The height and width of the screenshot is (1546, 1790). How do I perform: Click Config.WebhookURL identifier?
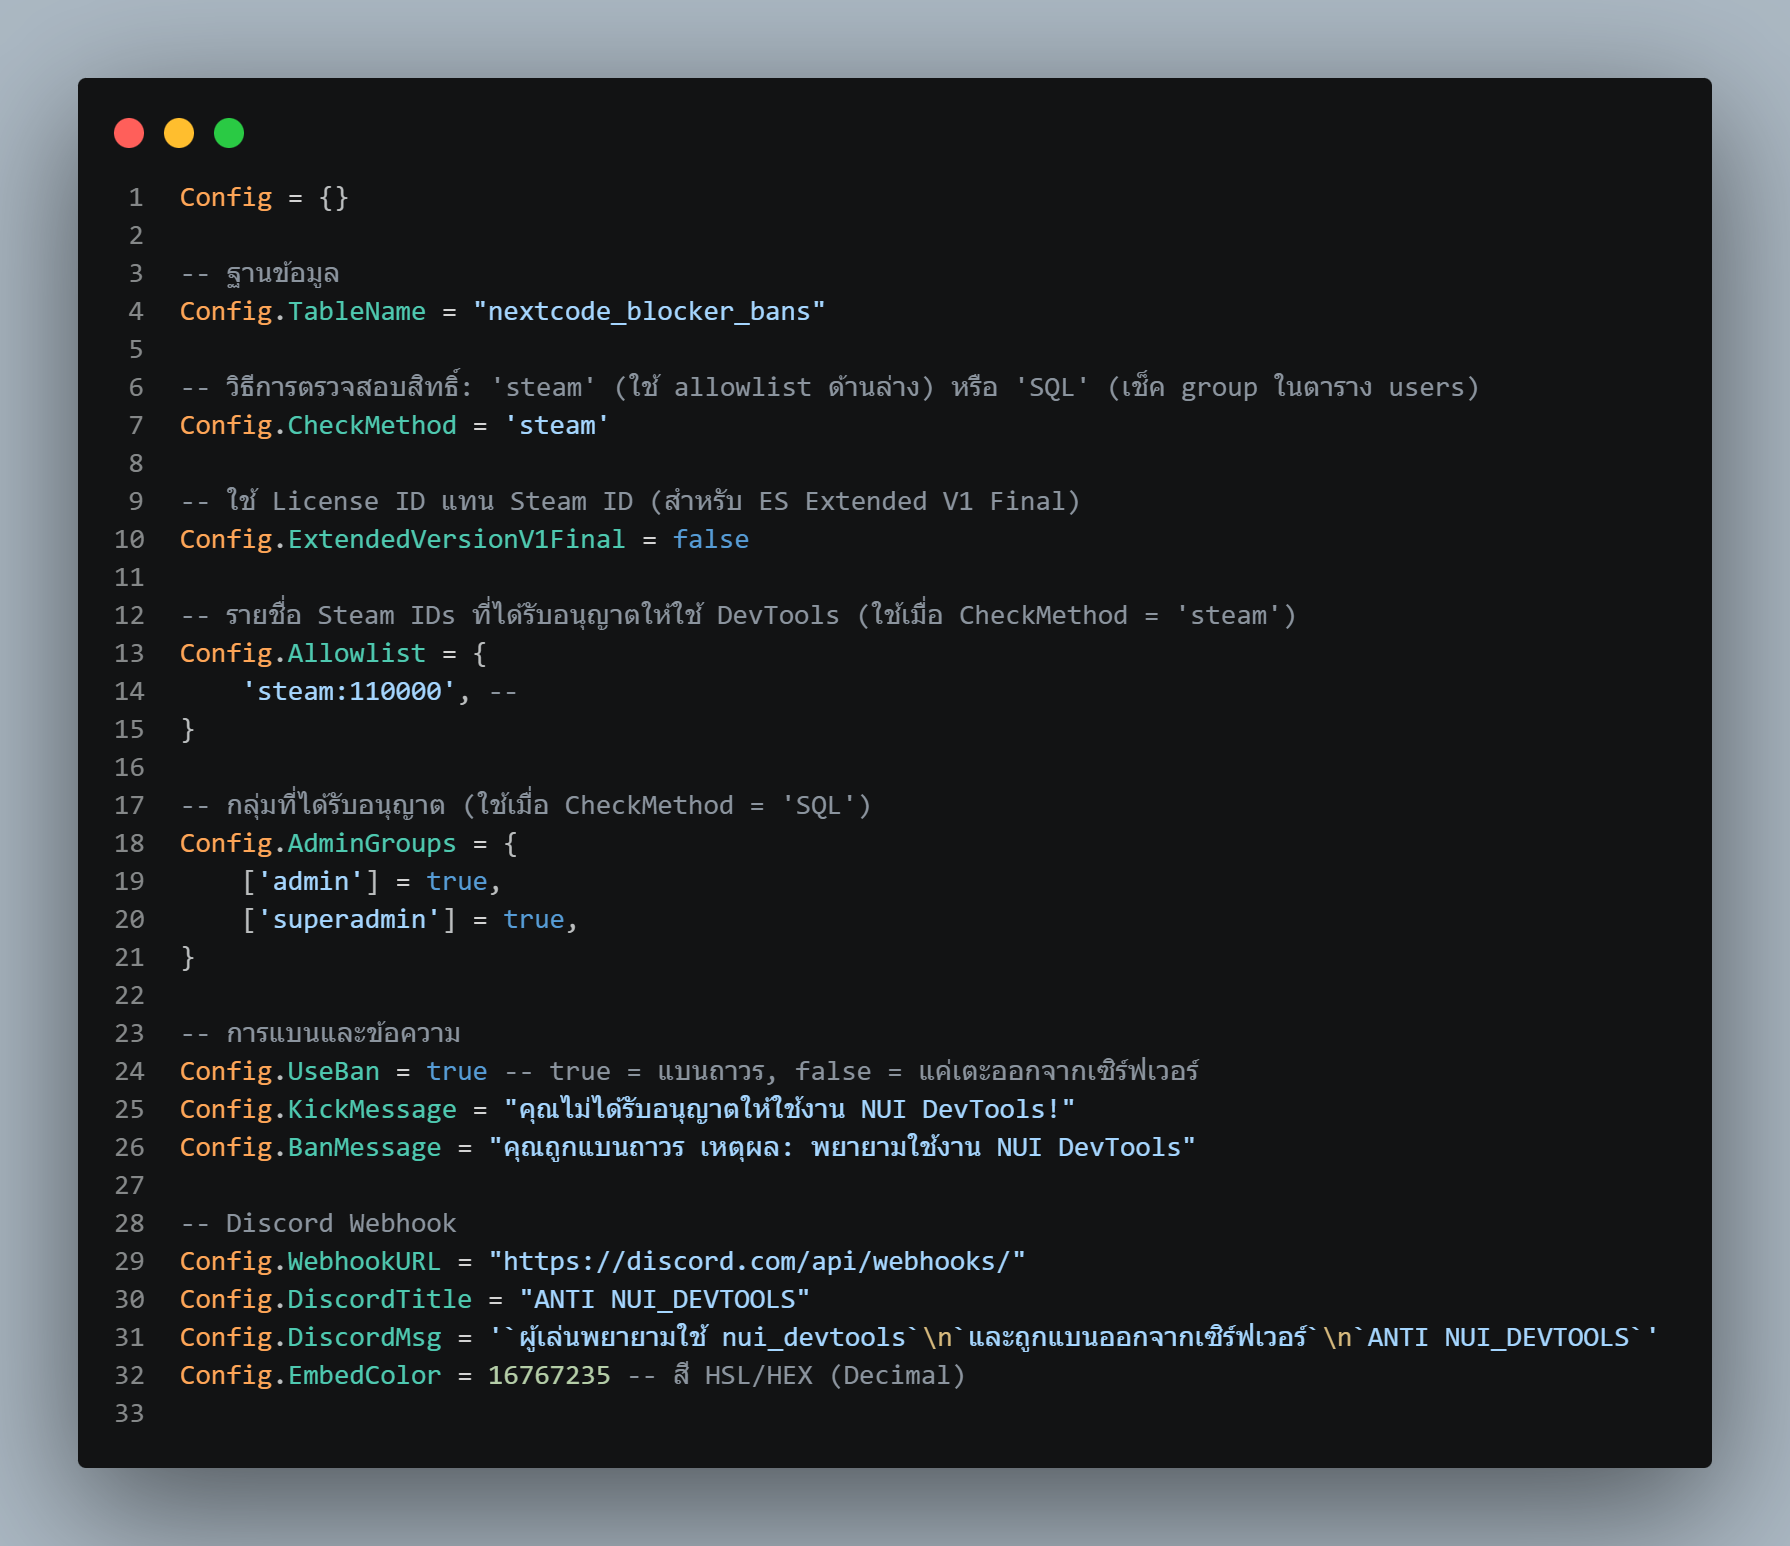pos(310,1261)
